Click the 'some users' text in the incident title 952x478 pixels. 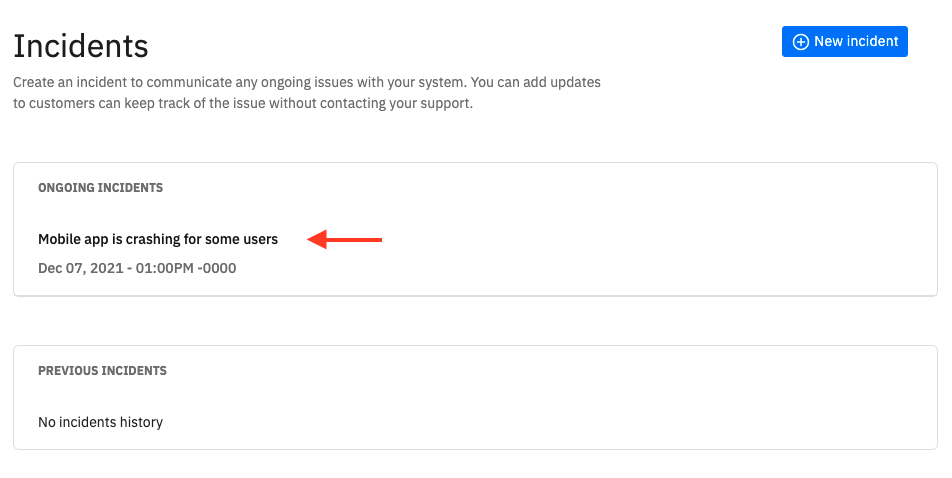pos(242,239)
